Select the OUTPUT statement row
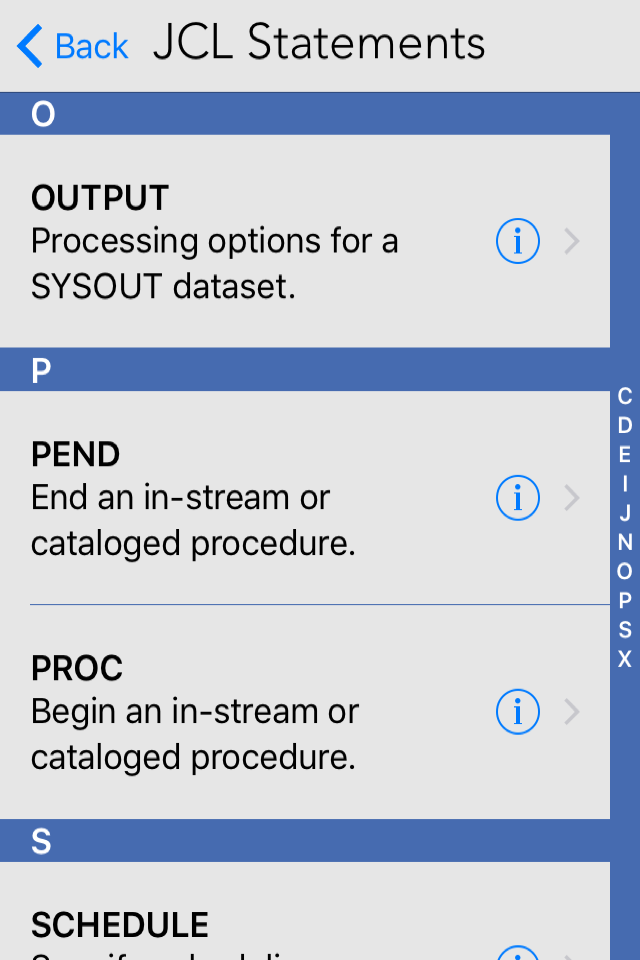The width and height of the screenshot is (640, 960). point(250,241)
